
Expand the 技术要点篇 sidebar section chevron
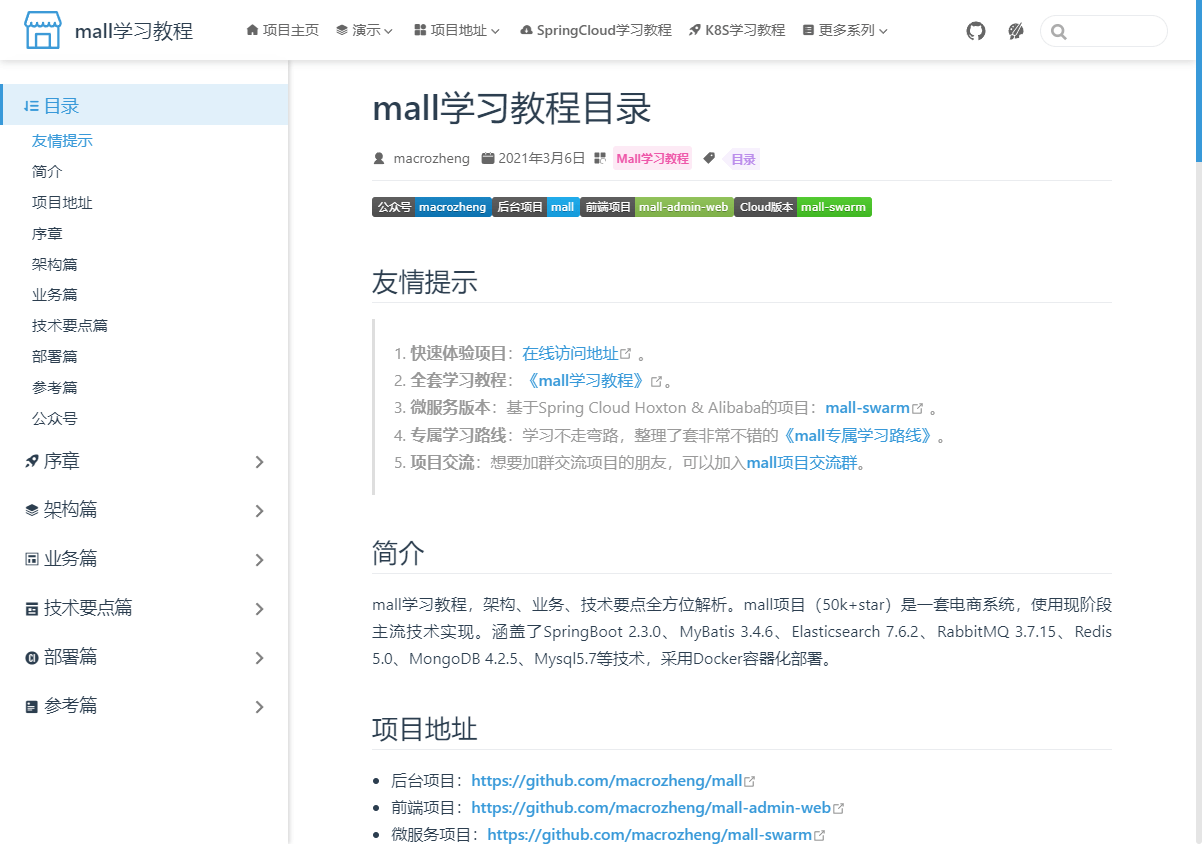[259, 609]
